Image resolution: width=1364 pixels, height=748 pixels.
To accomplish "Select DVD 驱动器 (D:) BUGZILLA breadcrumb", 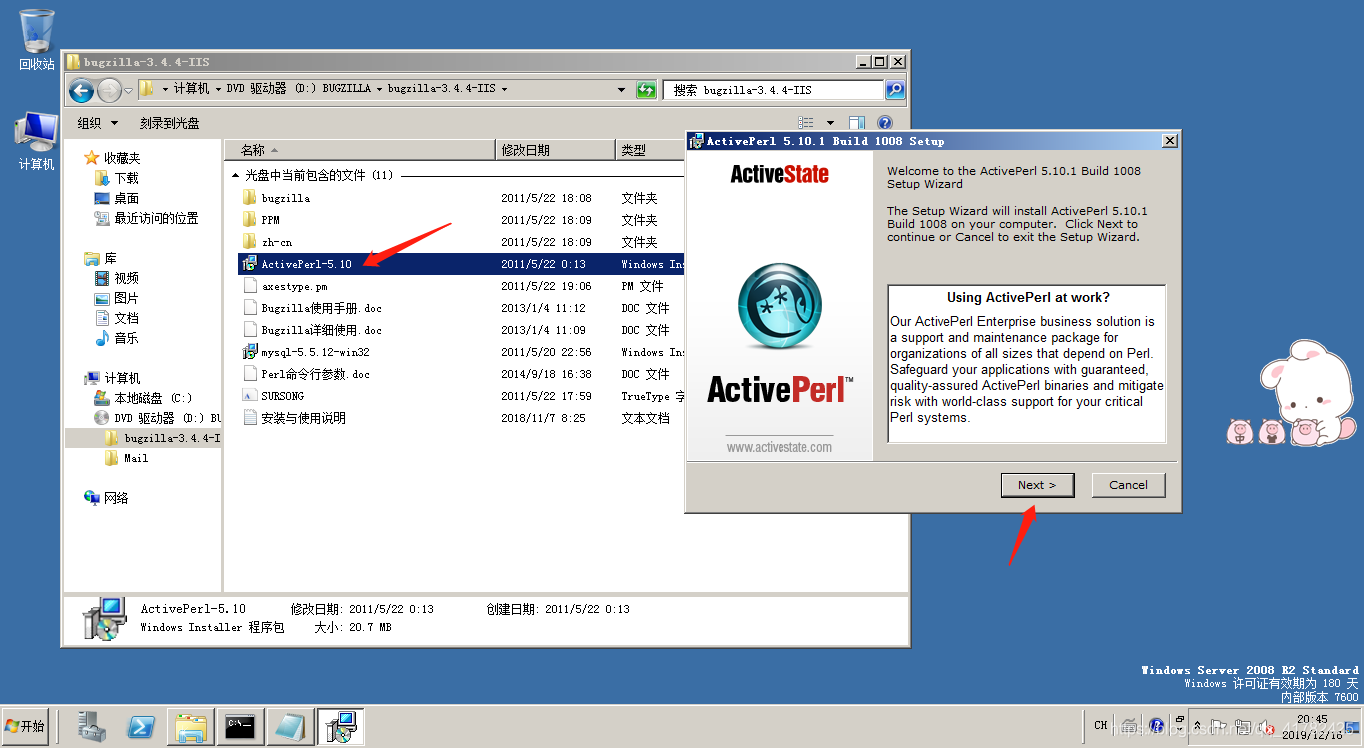I will (x=298, y=89).
